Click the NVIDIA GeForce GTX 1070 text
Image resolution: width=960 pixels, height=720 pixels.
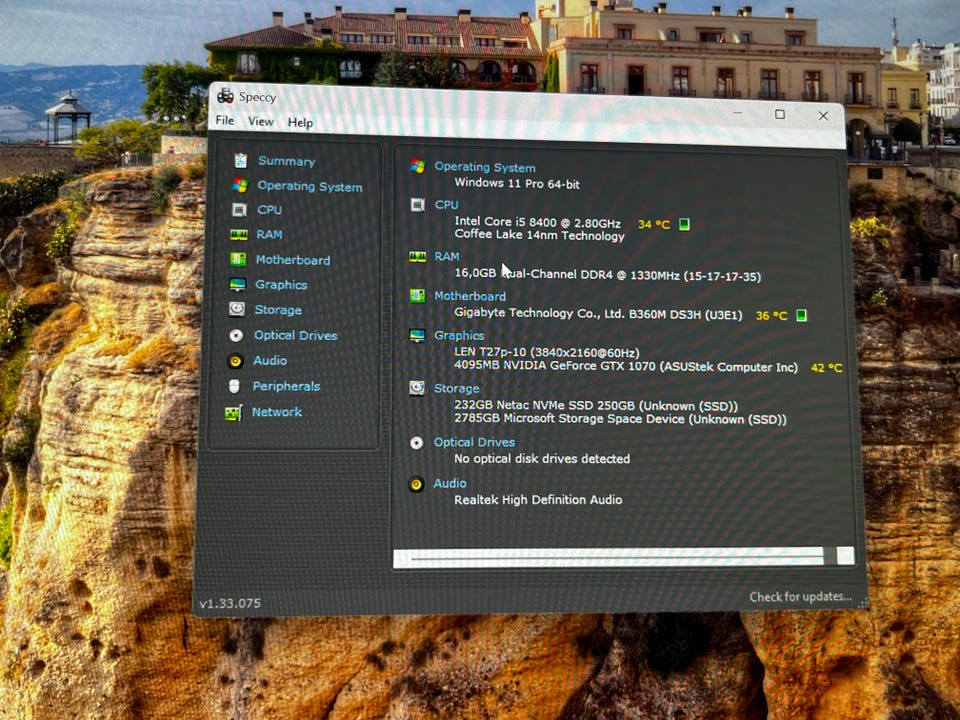pos(626,366)
